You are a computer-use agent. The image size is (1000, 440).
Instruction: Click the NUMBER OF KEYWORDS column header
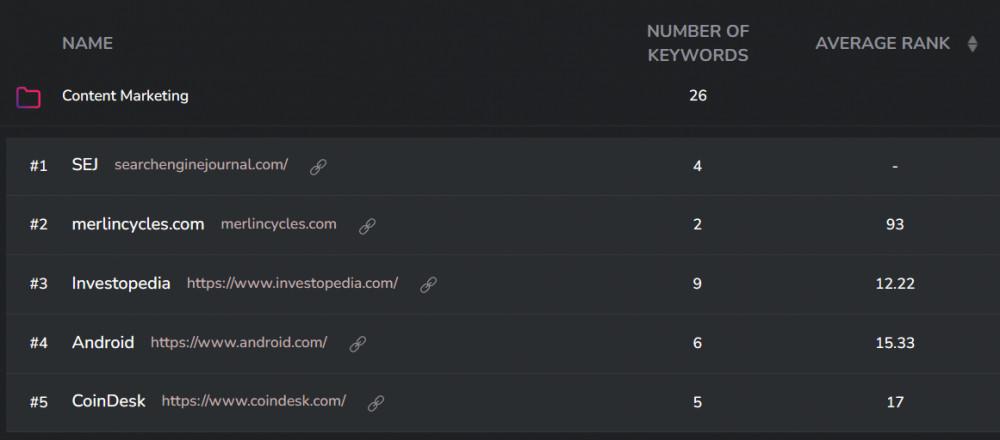[698, 43]
